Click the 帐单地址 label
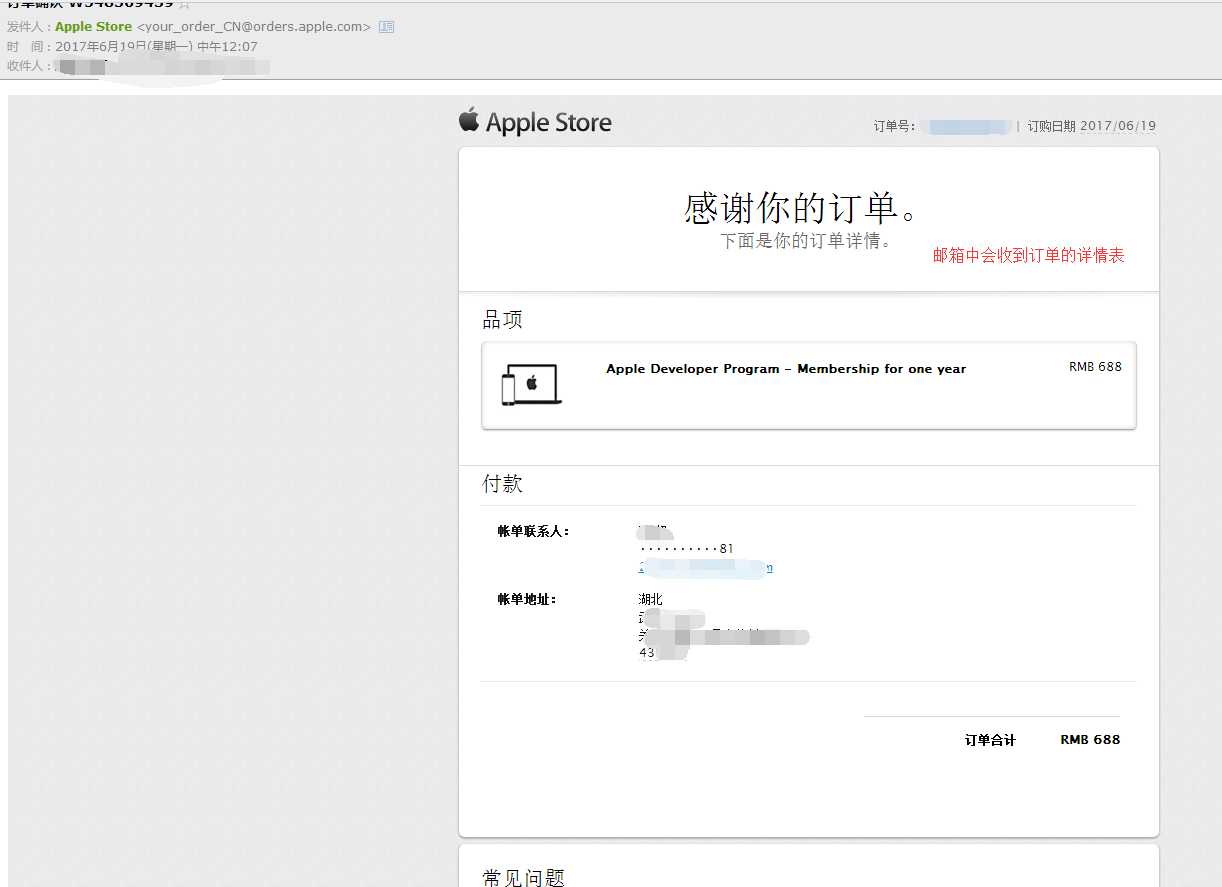This screenshot has width=1222, height=887. (x=527, y=600)
